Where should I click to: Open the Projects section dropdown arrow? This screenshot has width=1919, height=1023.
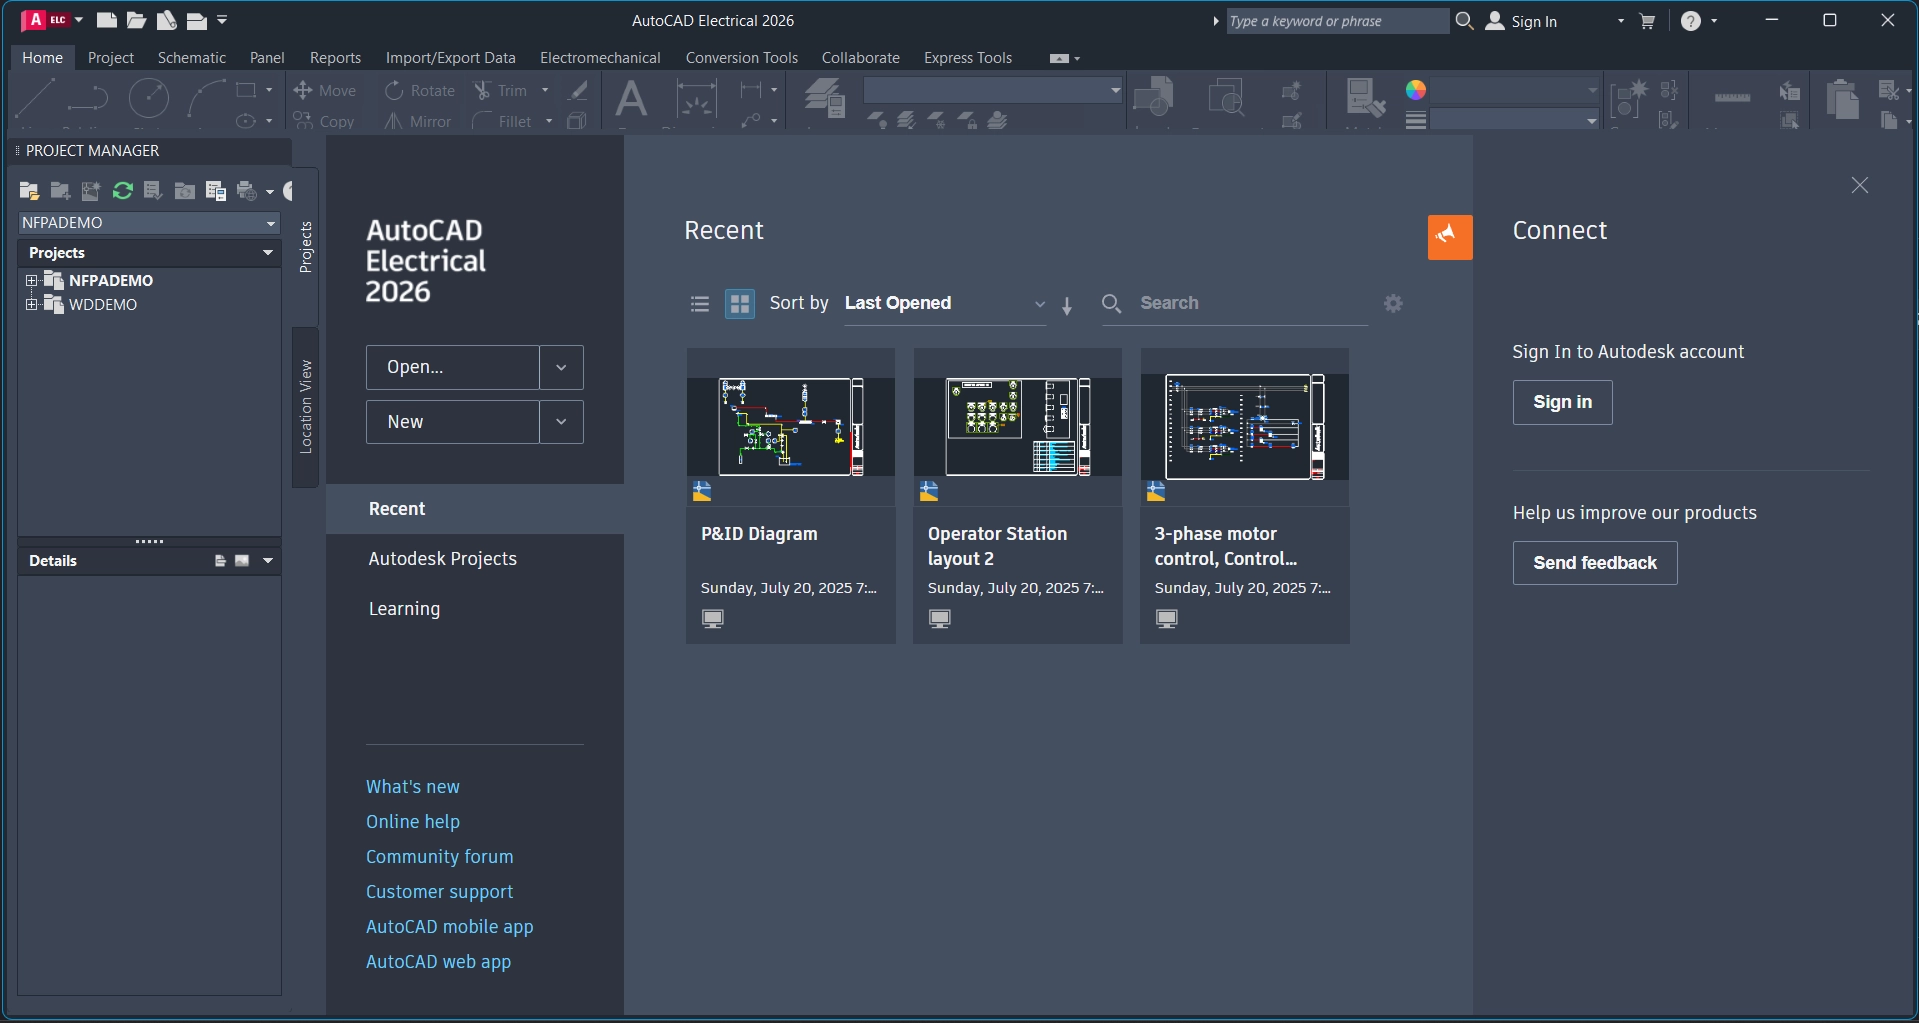[x=268, y=253]
